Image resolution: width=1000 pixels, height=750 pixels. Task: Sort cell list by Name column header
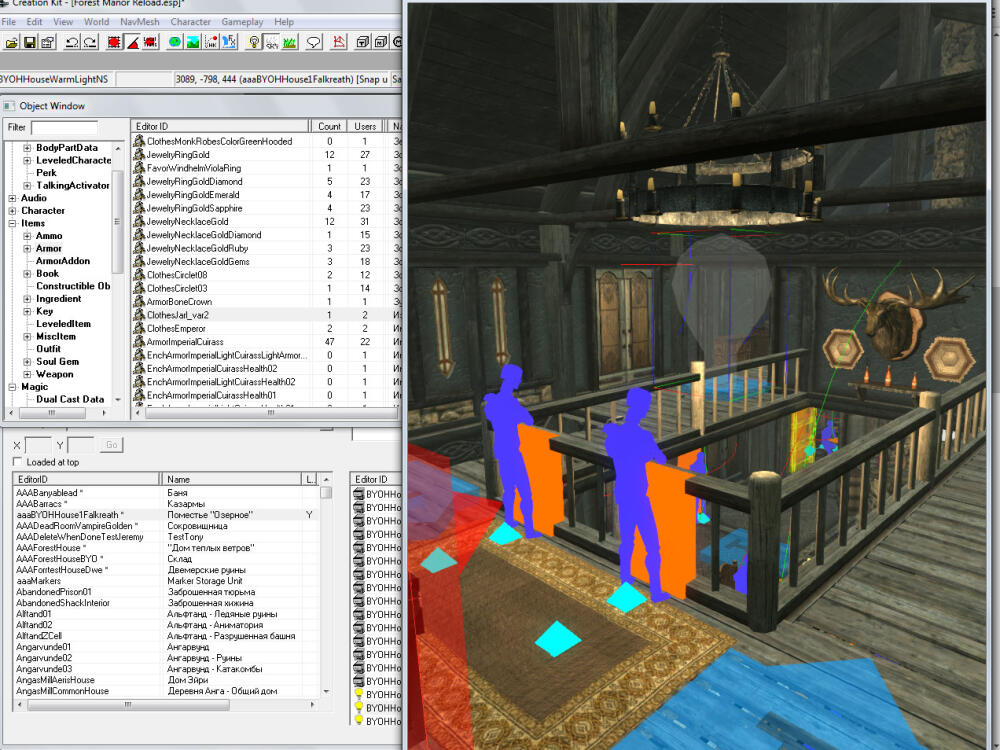tap(231, 479)
